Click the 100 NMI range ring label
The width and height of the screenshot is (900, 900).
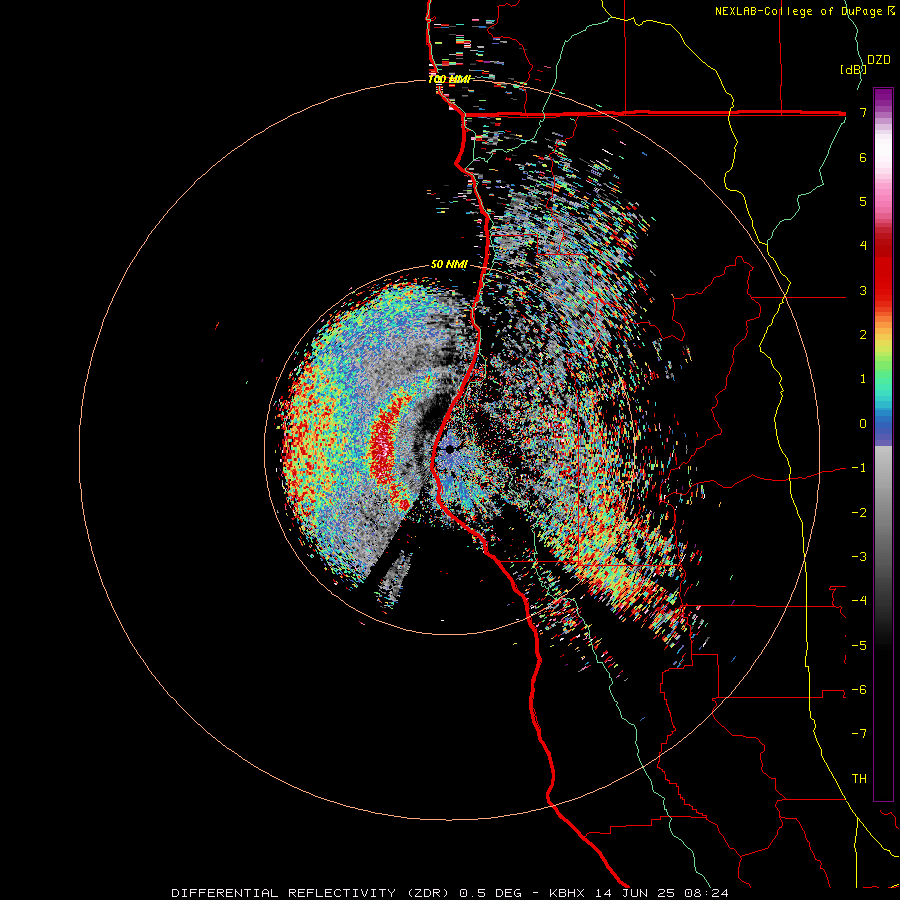[x=449, y=79]
